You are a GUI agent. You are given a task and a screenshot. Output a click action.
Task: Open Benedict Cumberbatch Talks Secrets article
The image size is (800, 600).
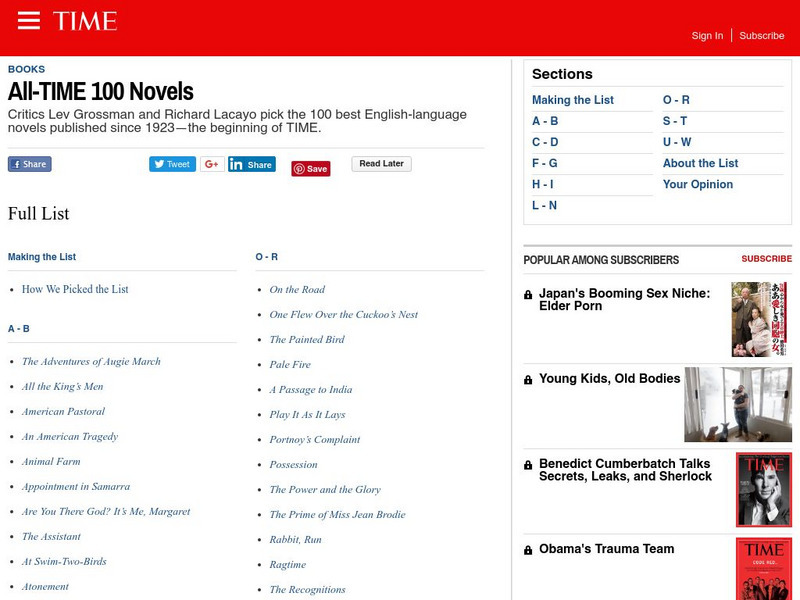(626, 470)
